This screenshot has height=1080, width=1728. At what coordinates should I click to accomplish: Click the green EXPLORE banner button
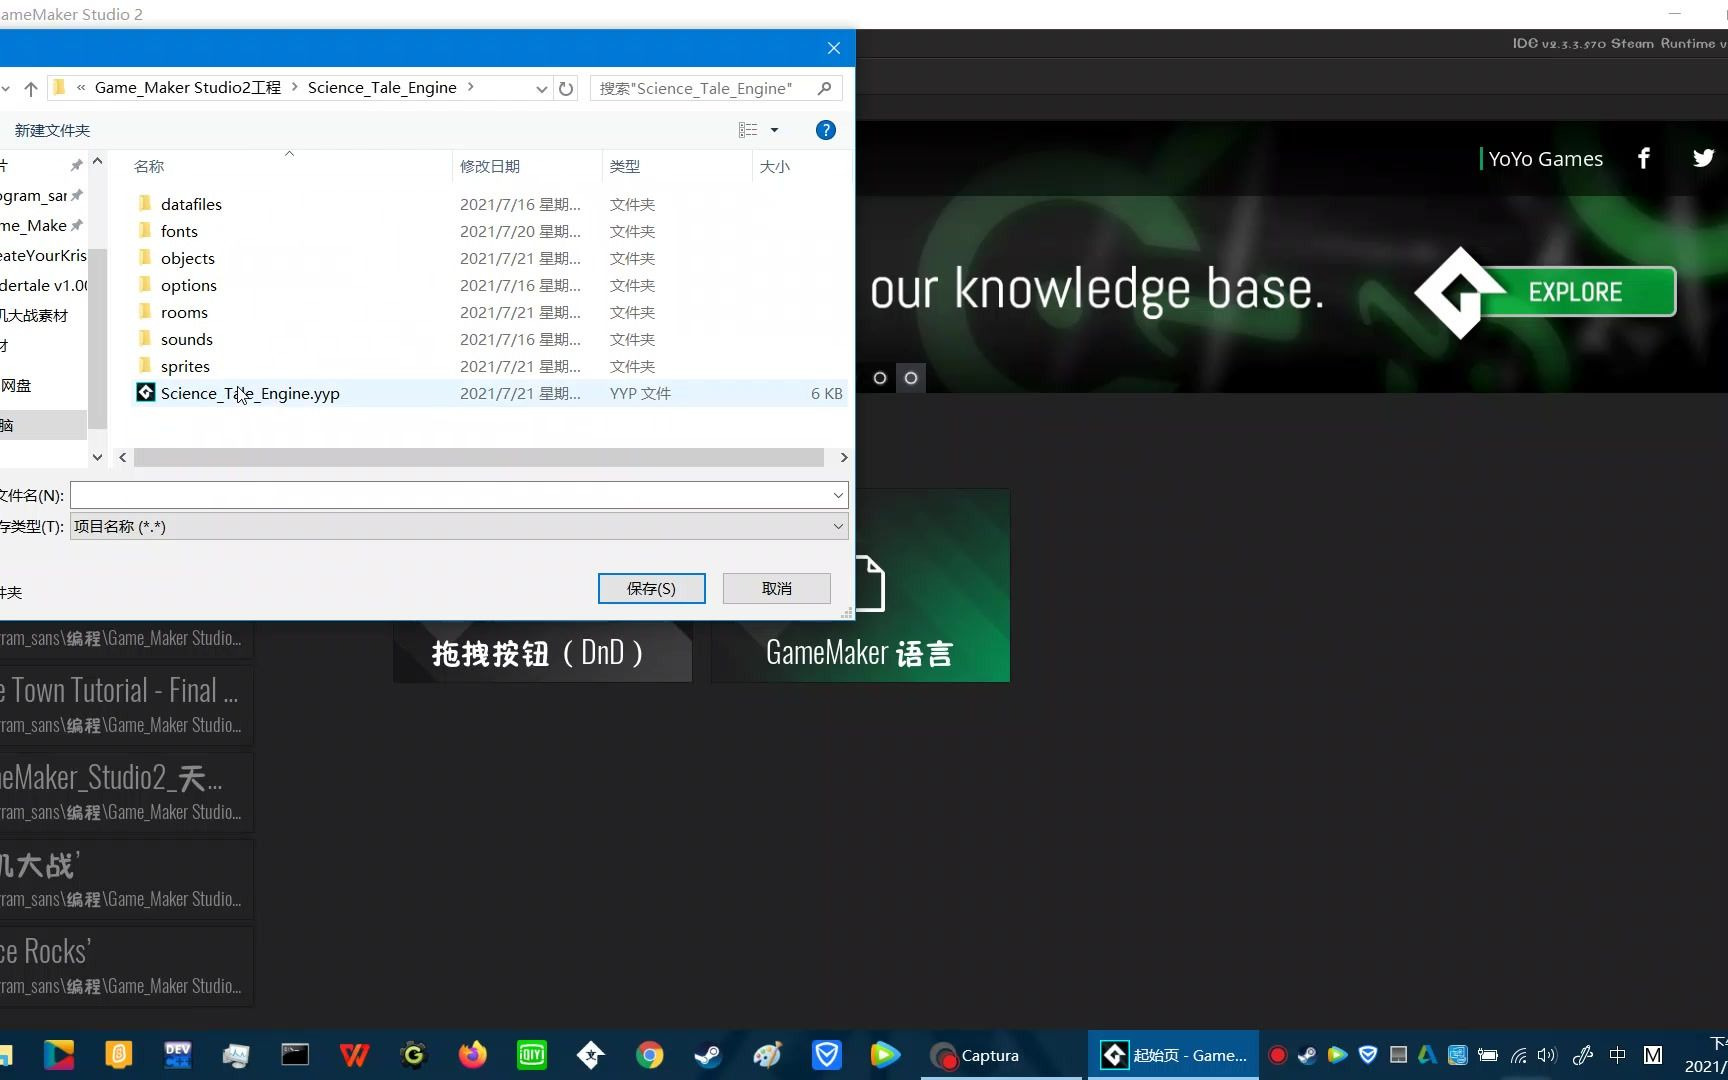click(x=1575, y=291)
